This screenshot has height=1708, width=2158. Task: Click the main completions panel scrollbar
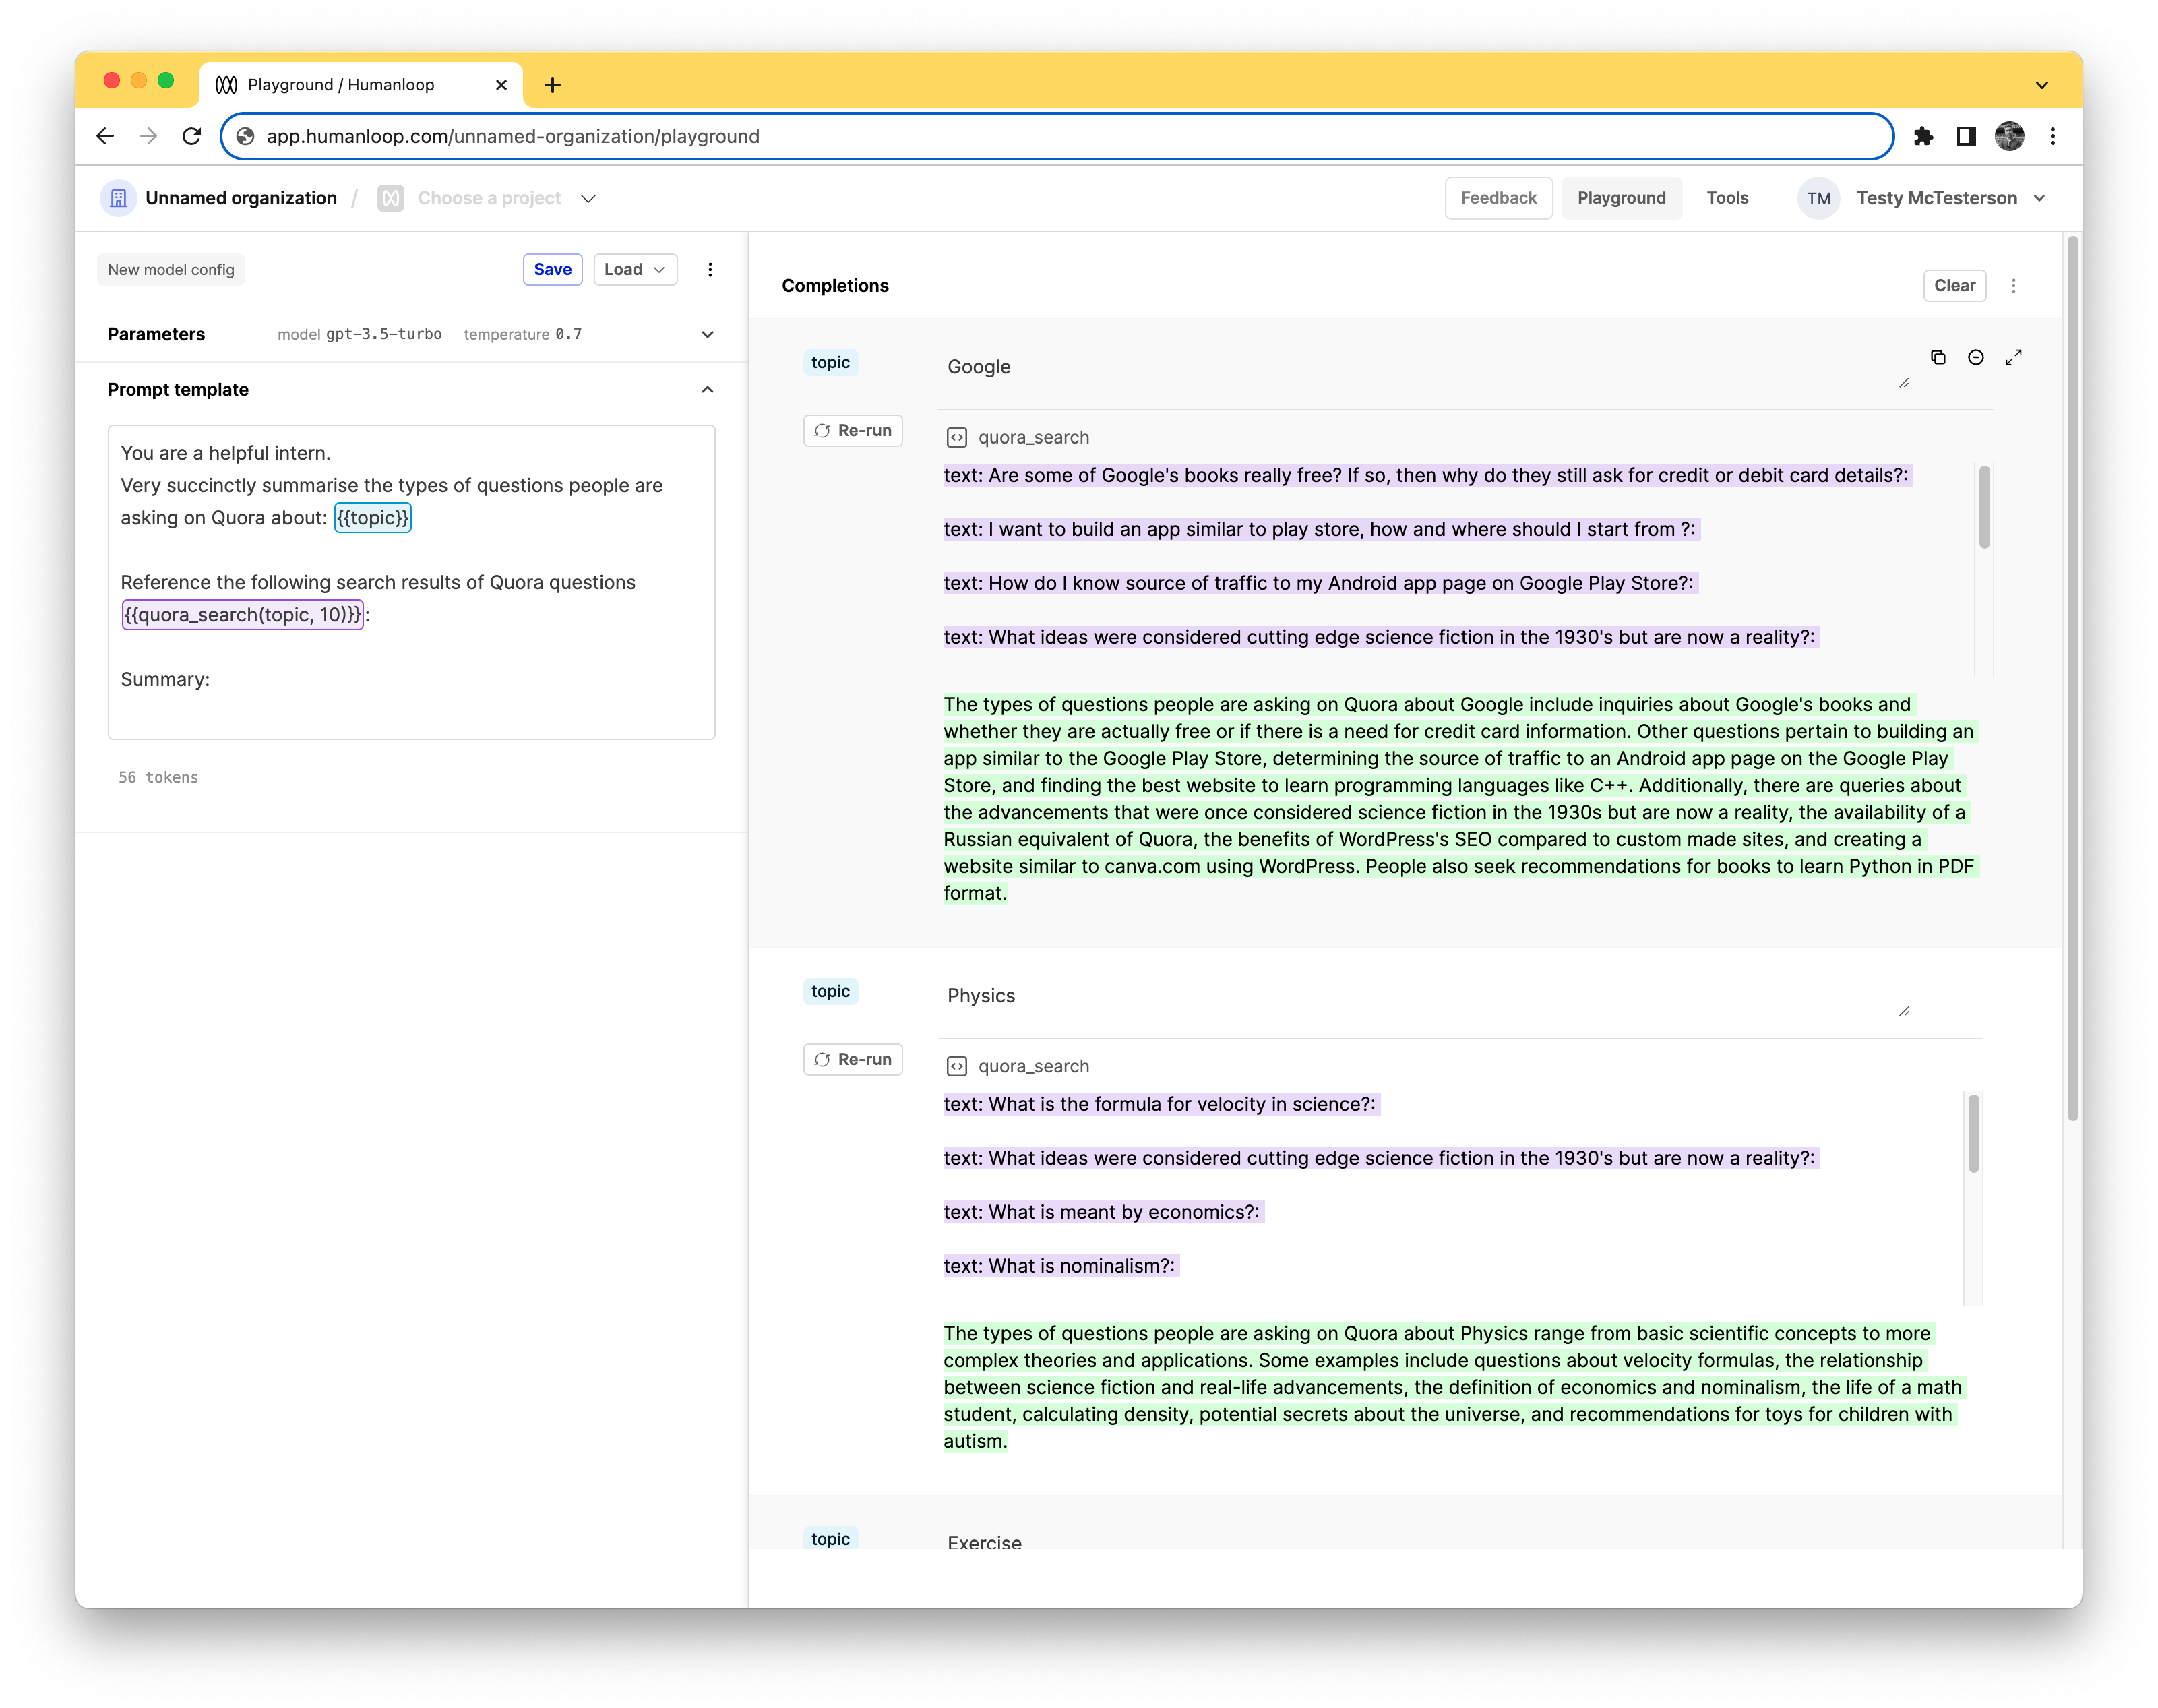(2073, 678)
